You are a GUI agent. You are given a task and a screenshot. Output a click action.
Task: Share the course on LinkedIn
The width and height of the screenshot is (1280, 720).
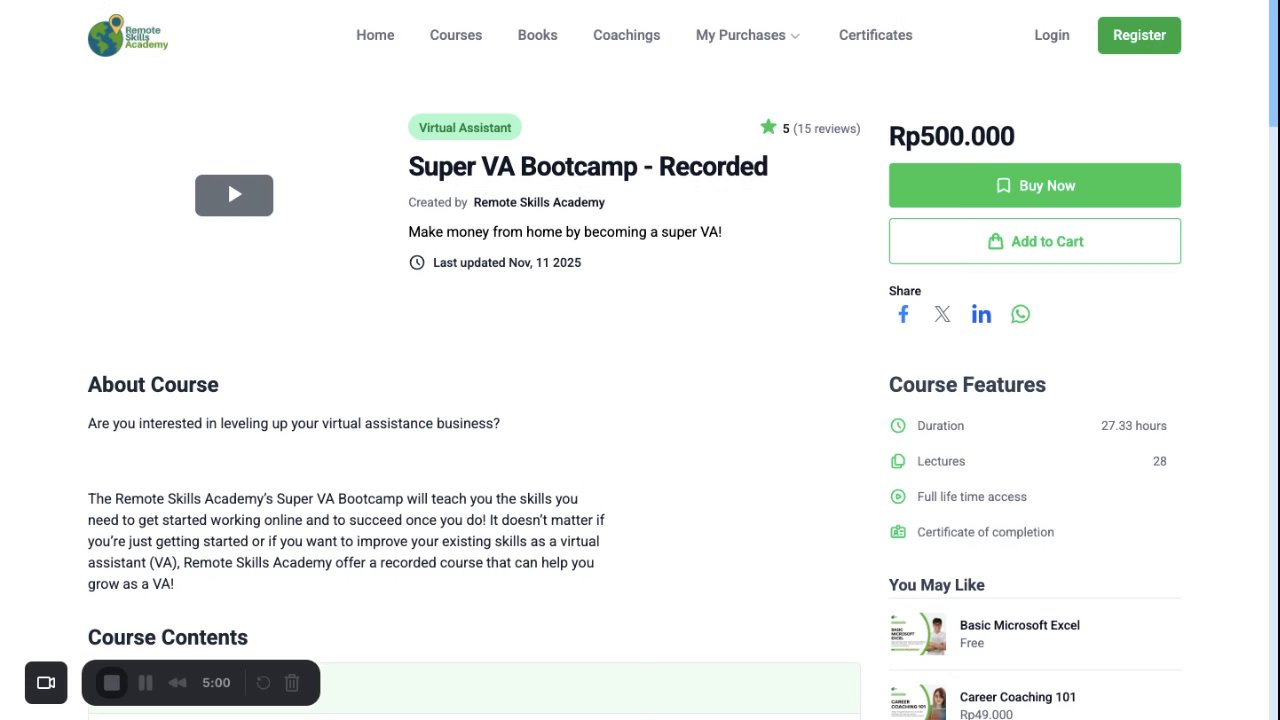(x=981, y=314)
